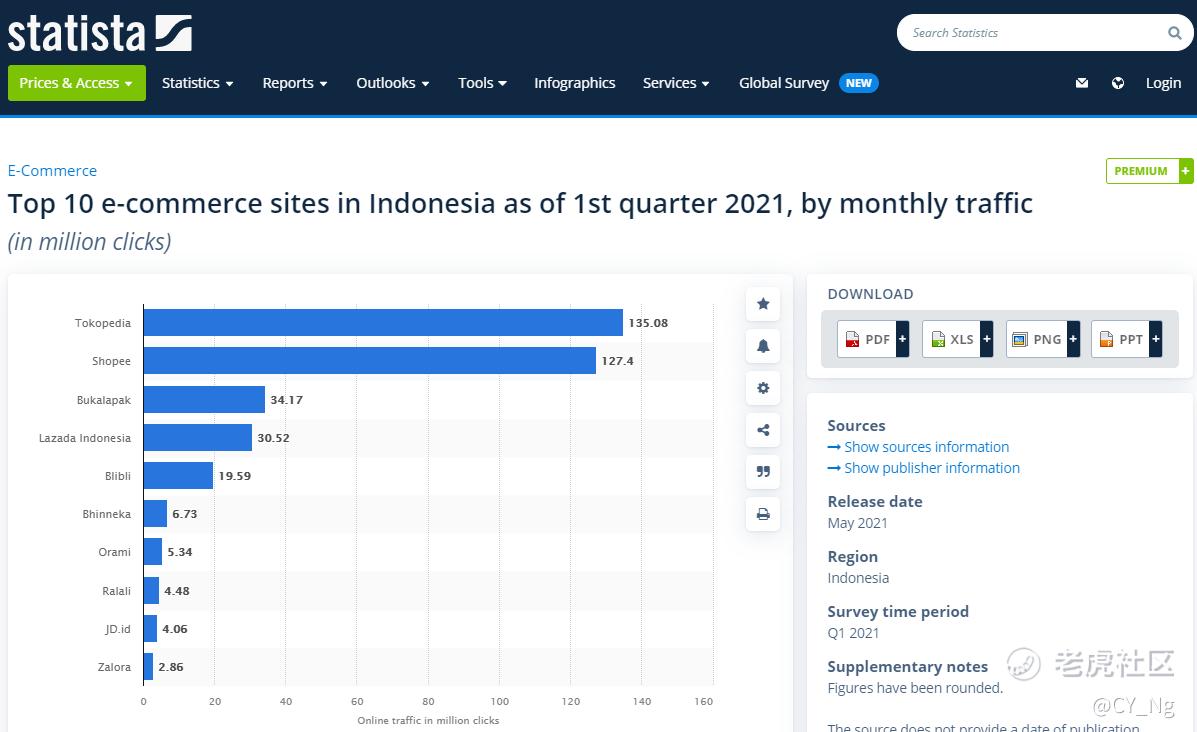
Task: Click the Orami label
Action: 115,552
